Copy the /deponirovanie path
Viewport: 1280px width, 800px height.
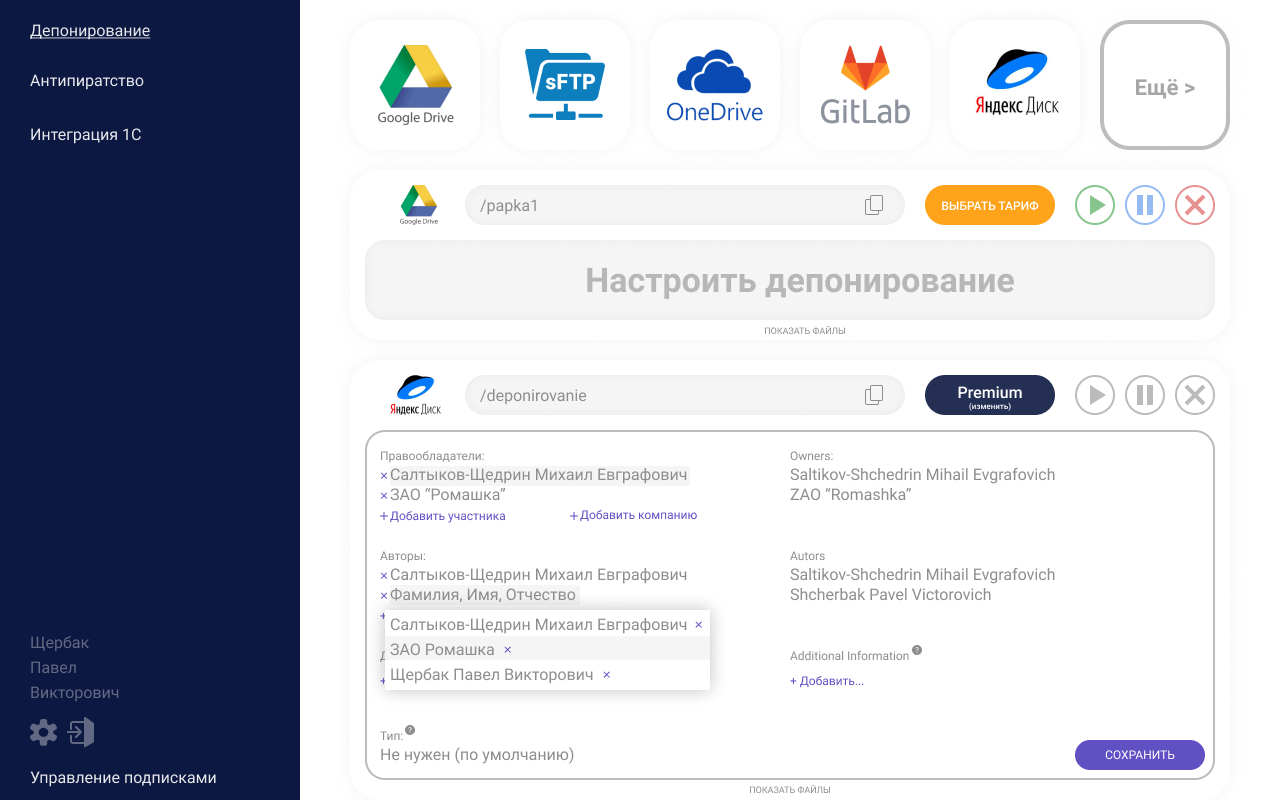(x=874, y=395)
